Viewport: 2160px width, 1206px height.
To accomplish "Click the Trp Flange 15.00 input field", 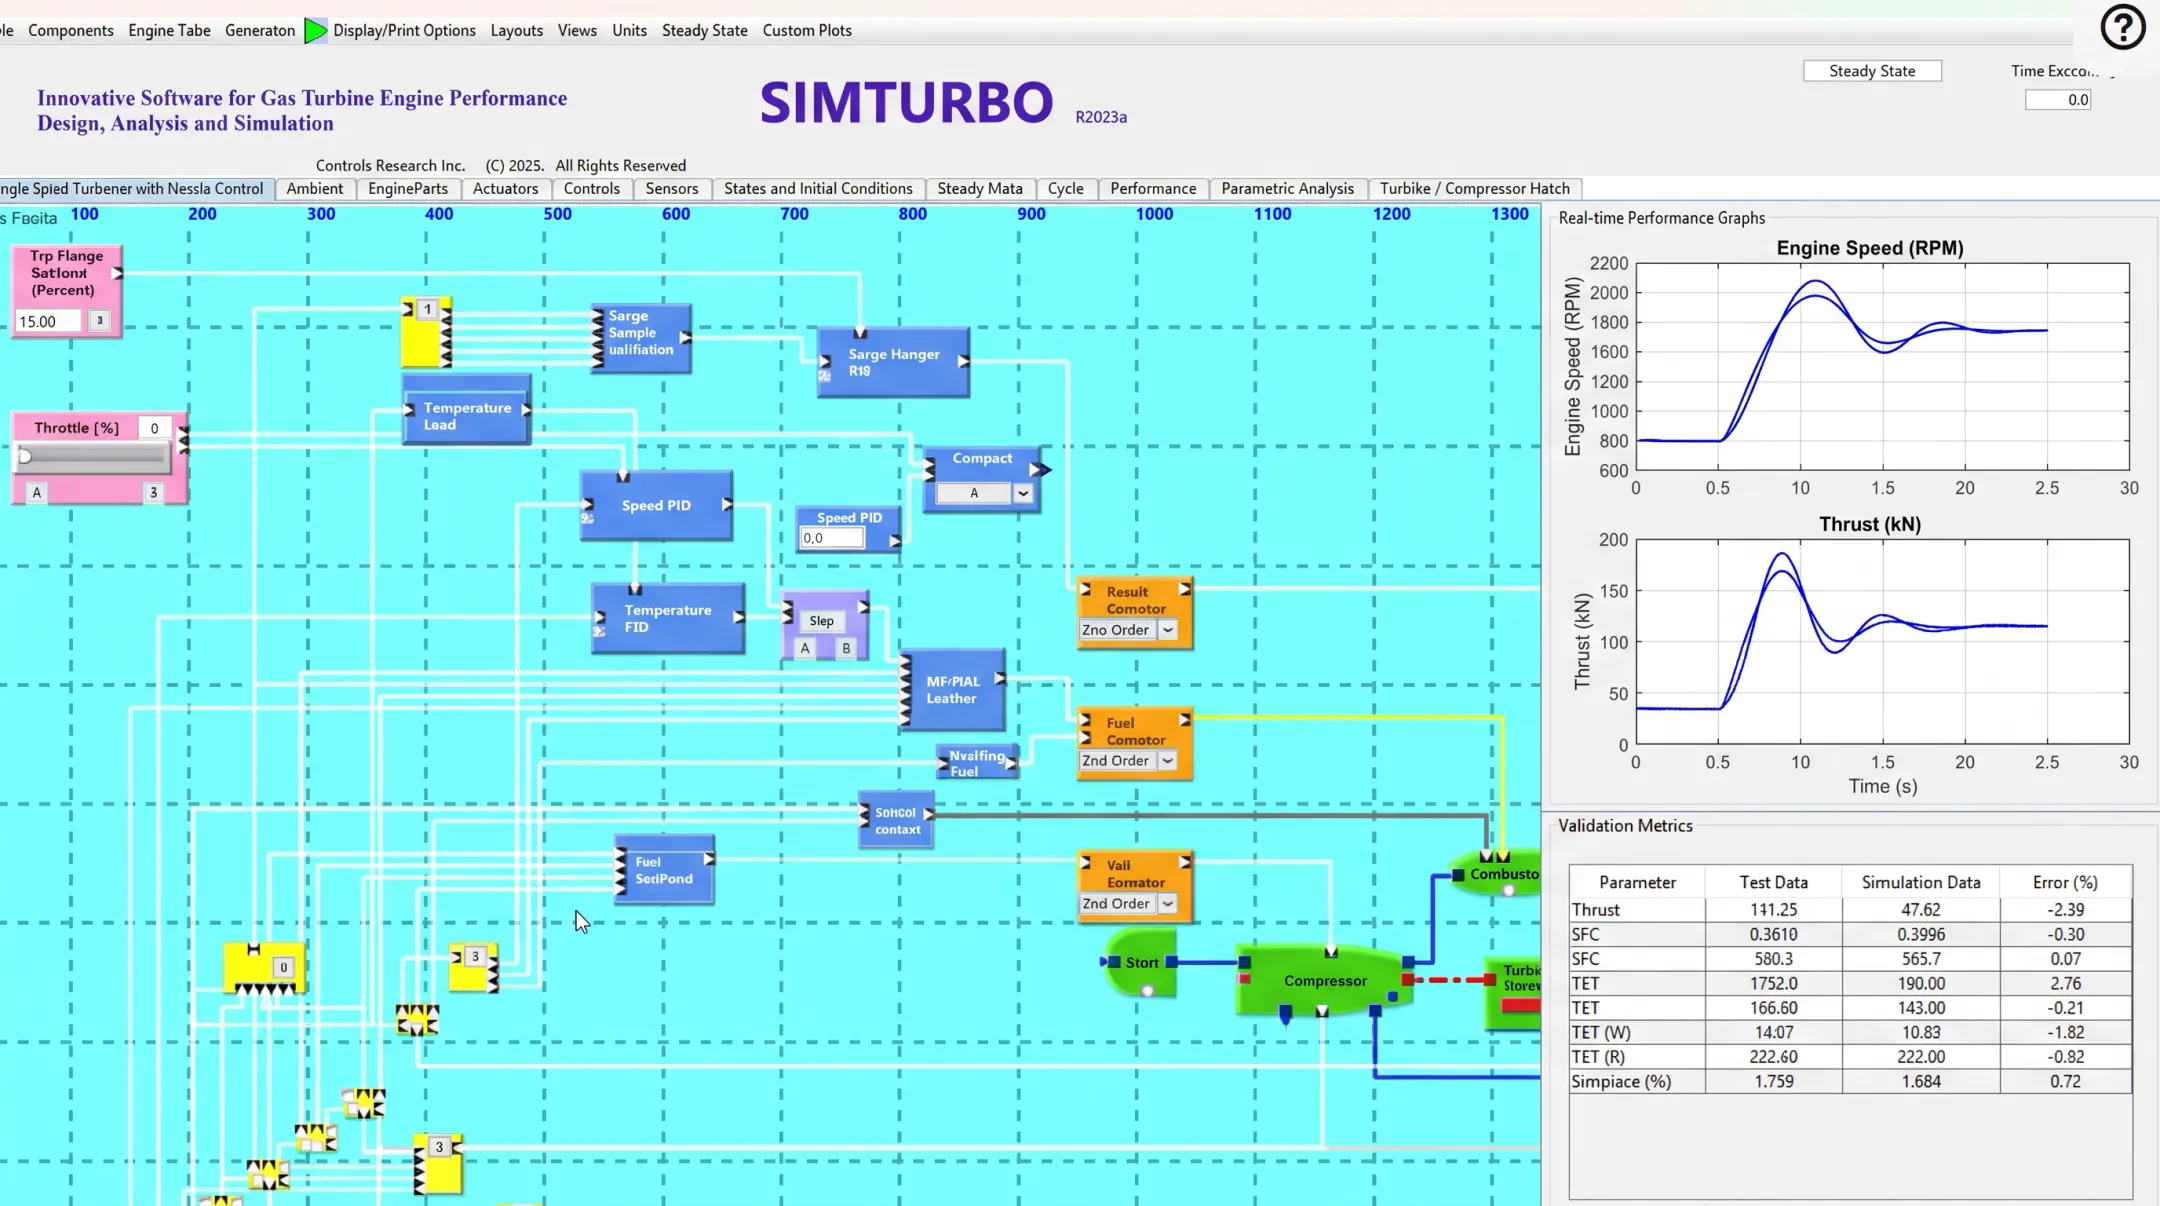I will [48, 321].
